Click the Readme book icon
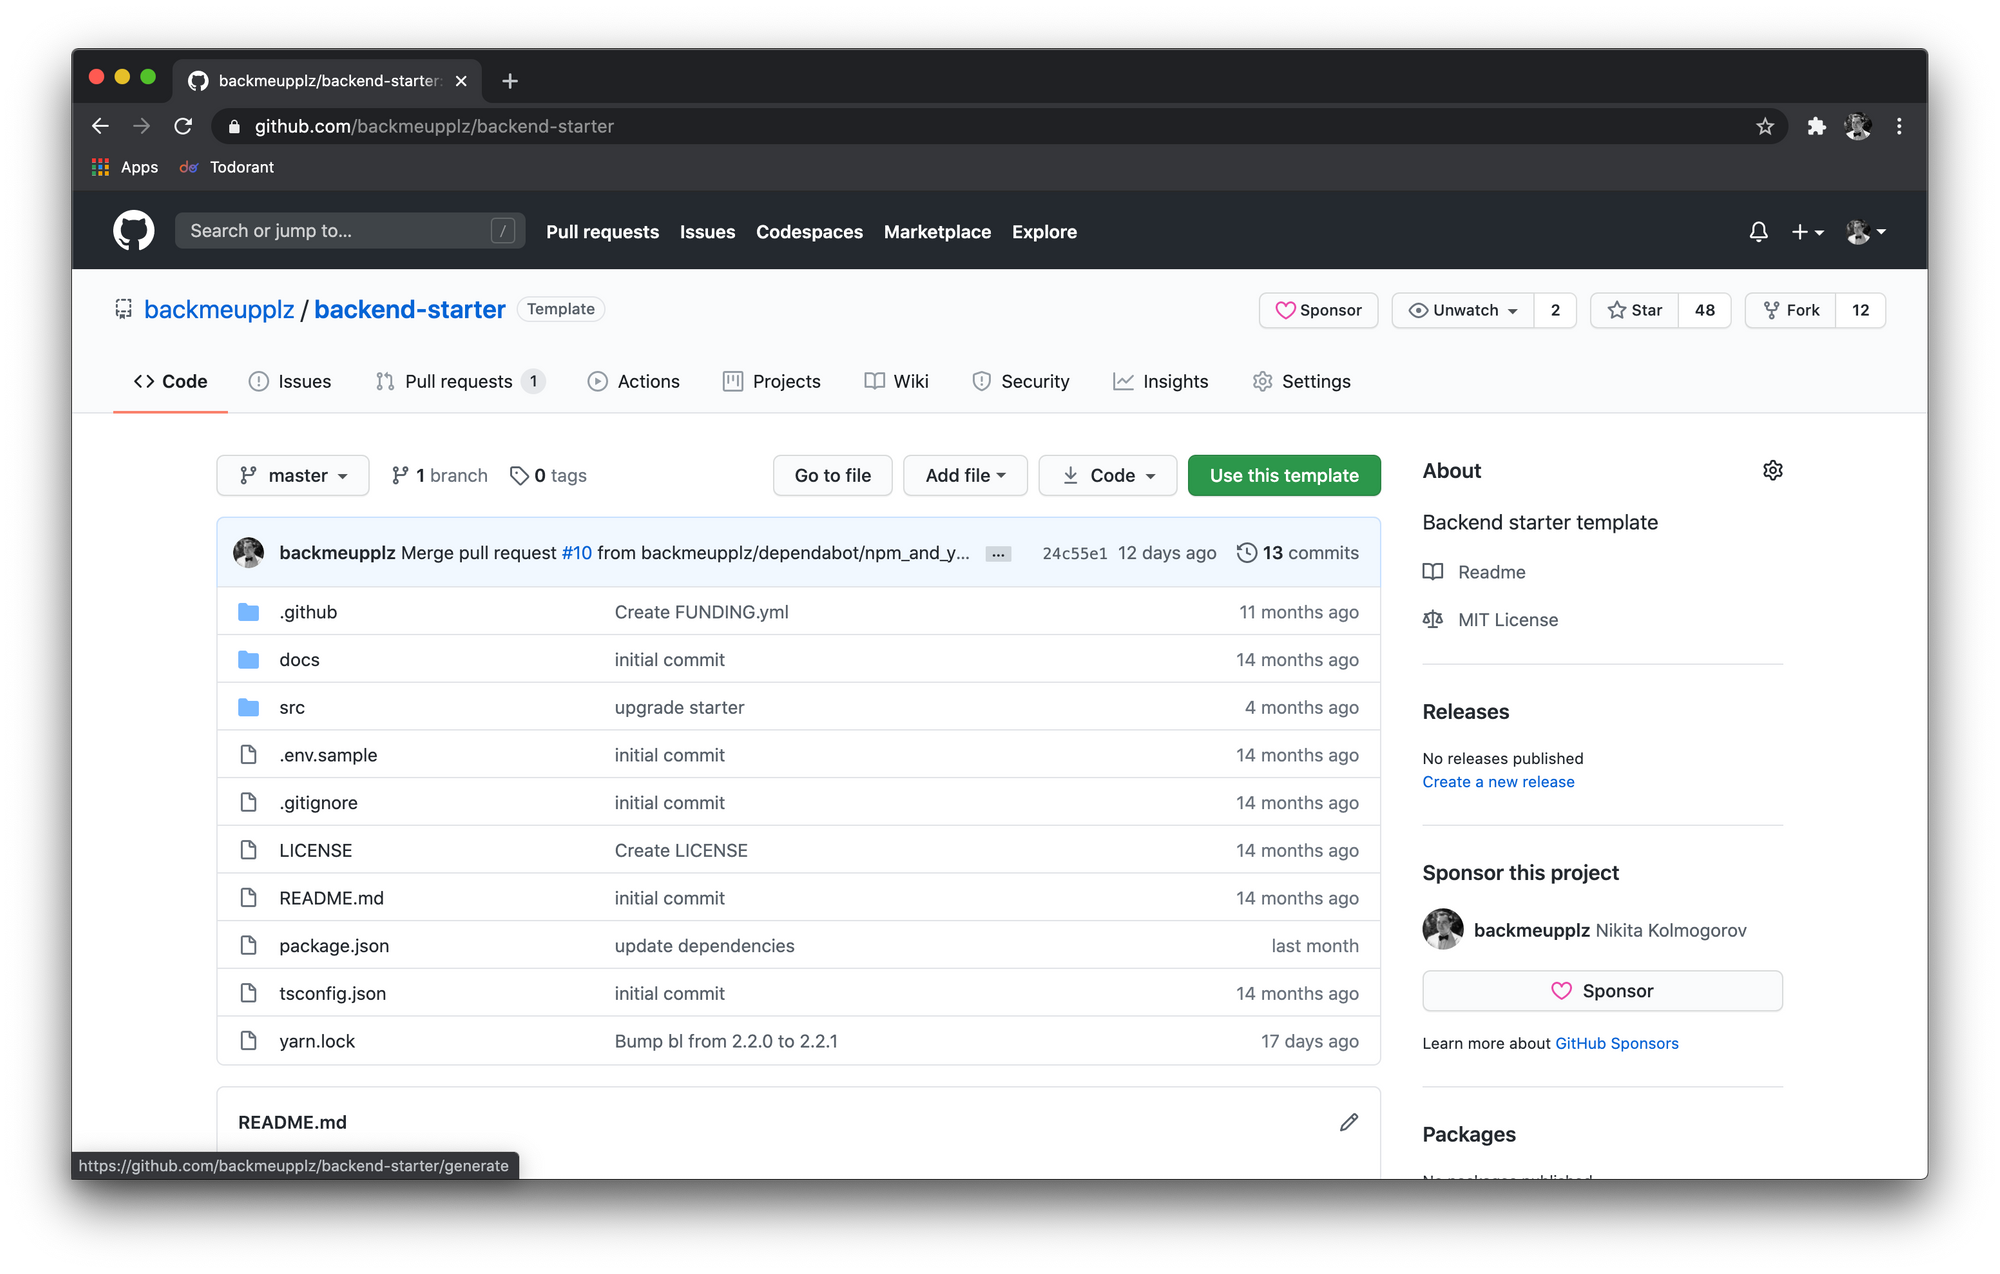The image size is (2000, 1274). click(1434, 571)
